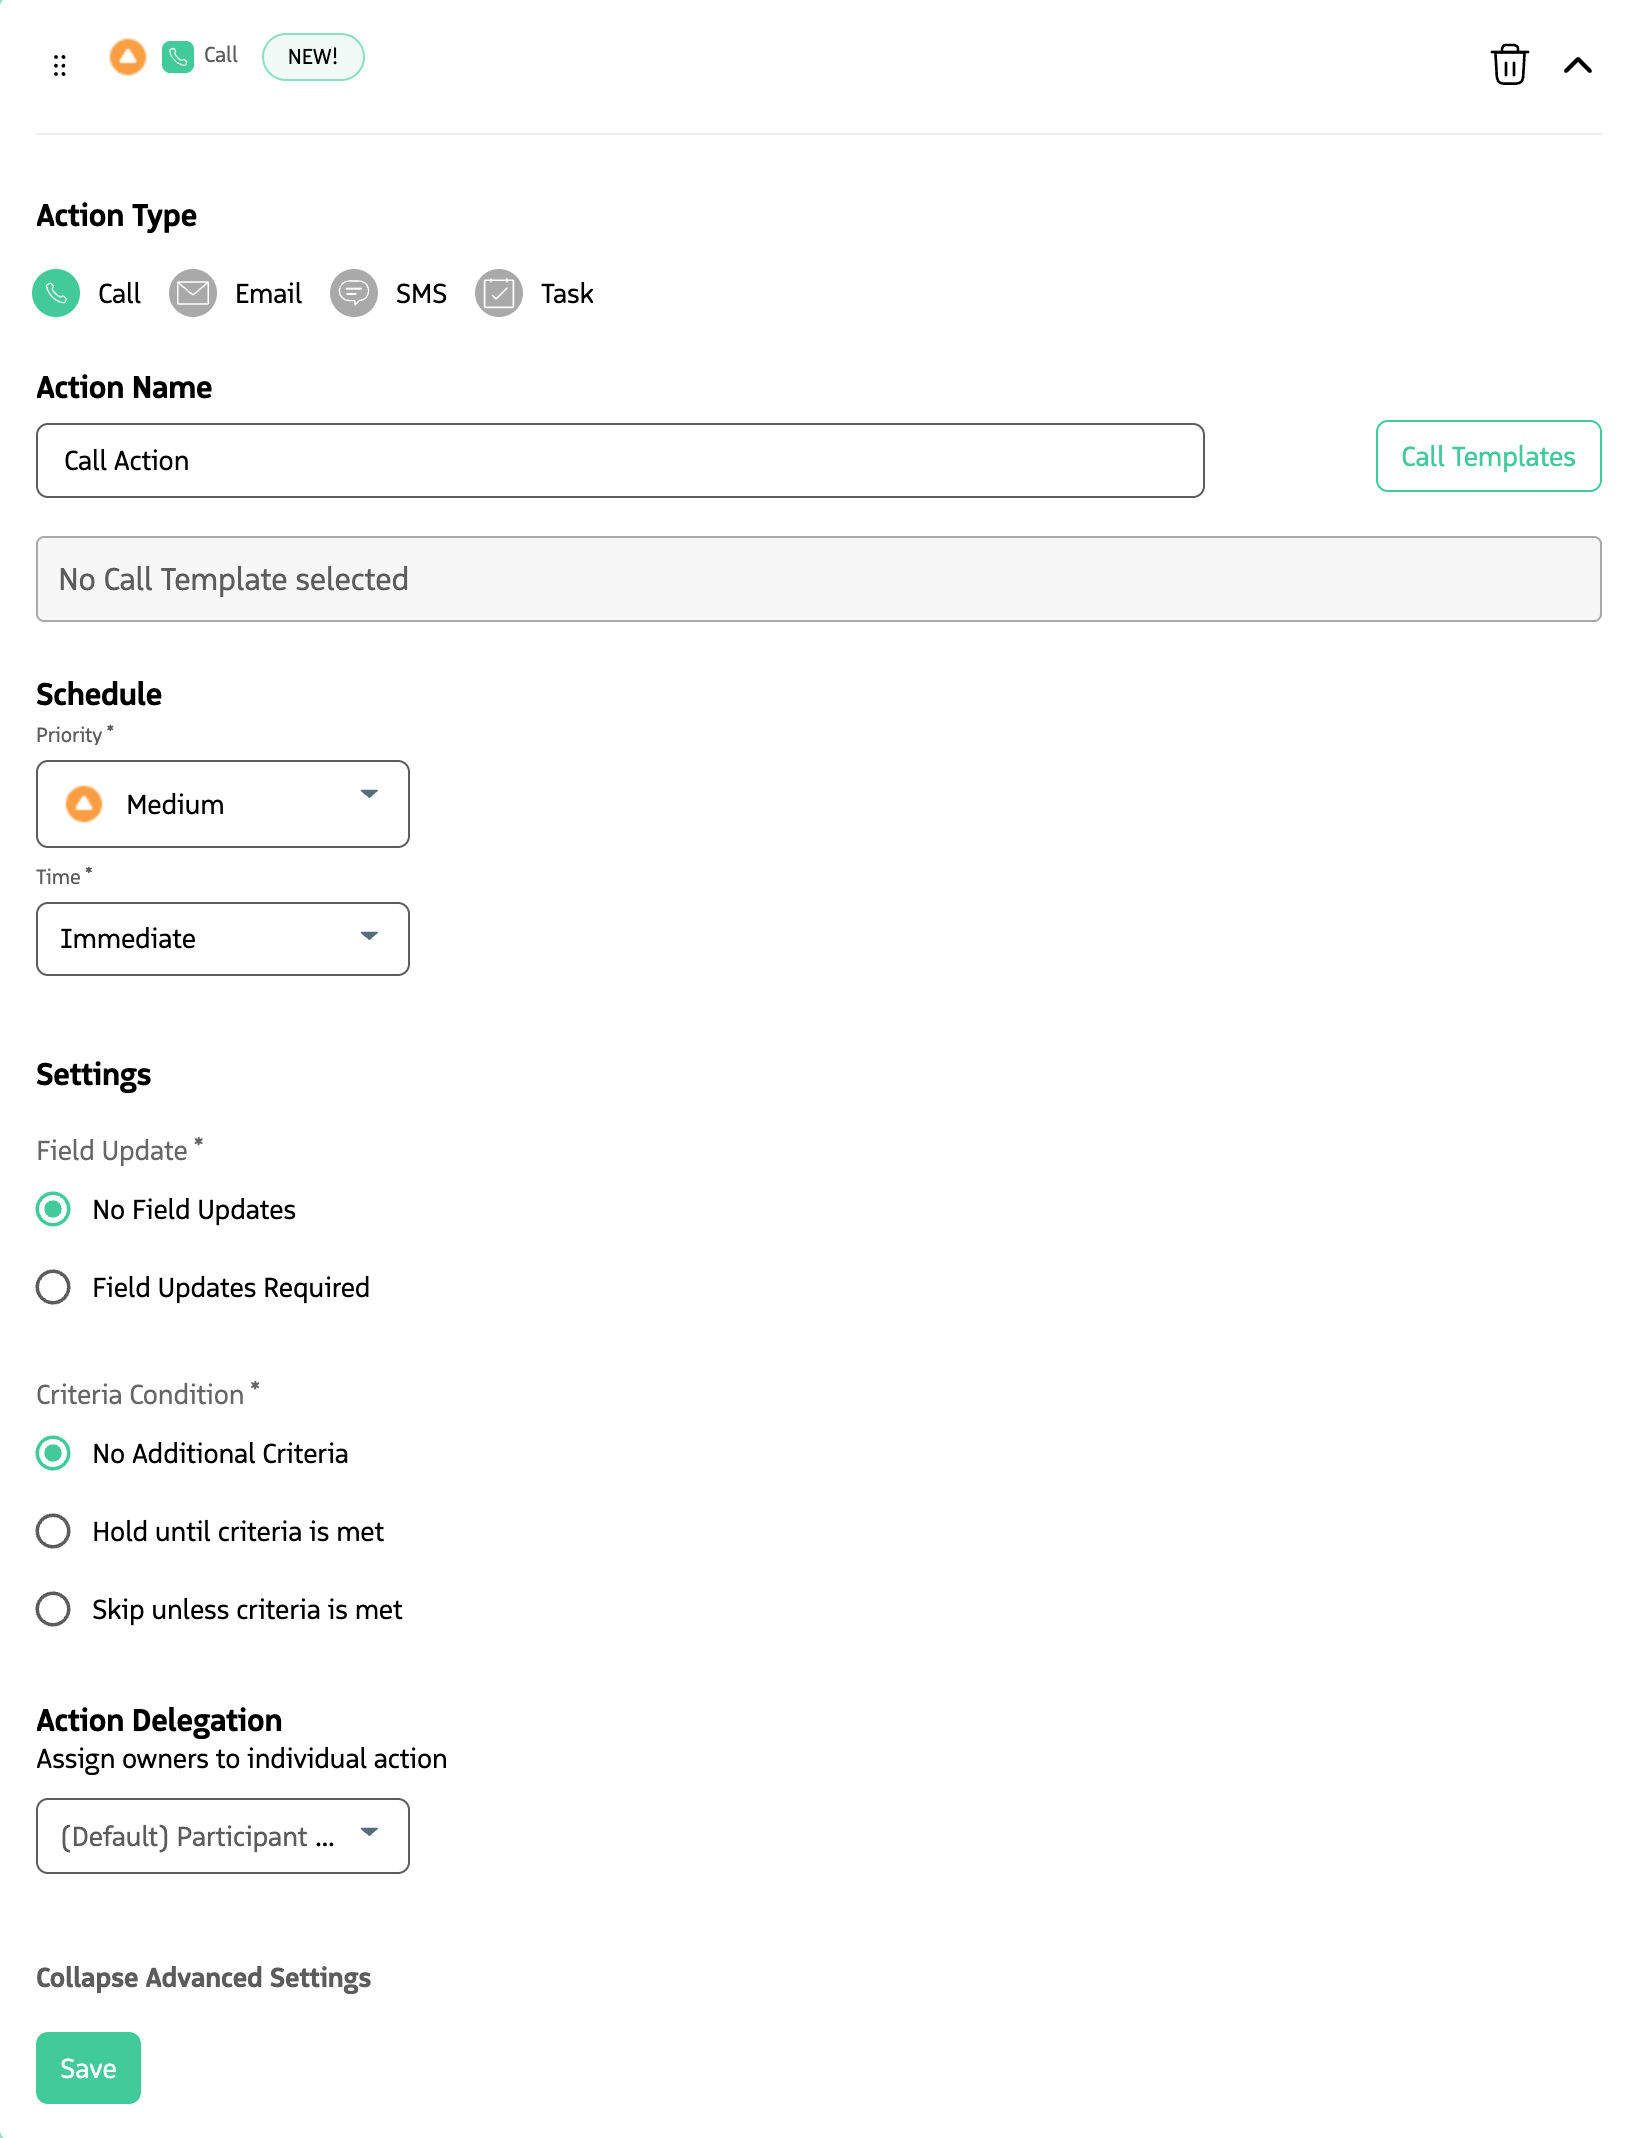Click Collapse Advanced Settings
Image resolution: width=1634 pixels, height=2138 pixels.
tap(203, 1977)
